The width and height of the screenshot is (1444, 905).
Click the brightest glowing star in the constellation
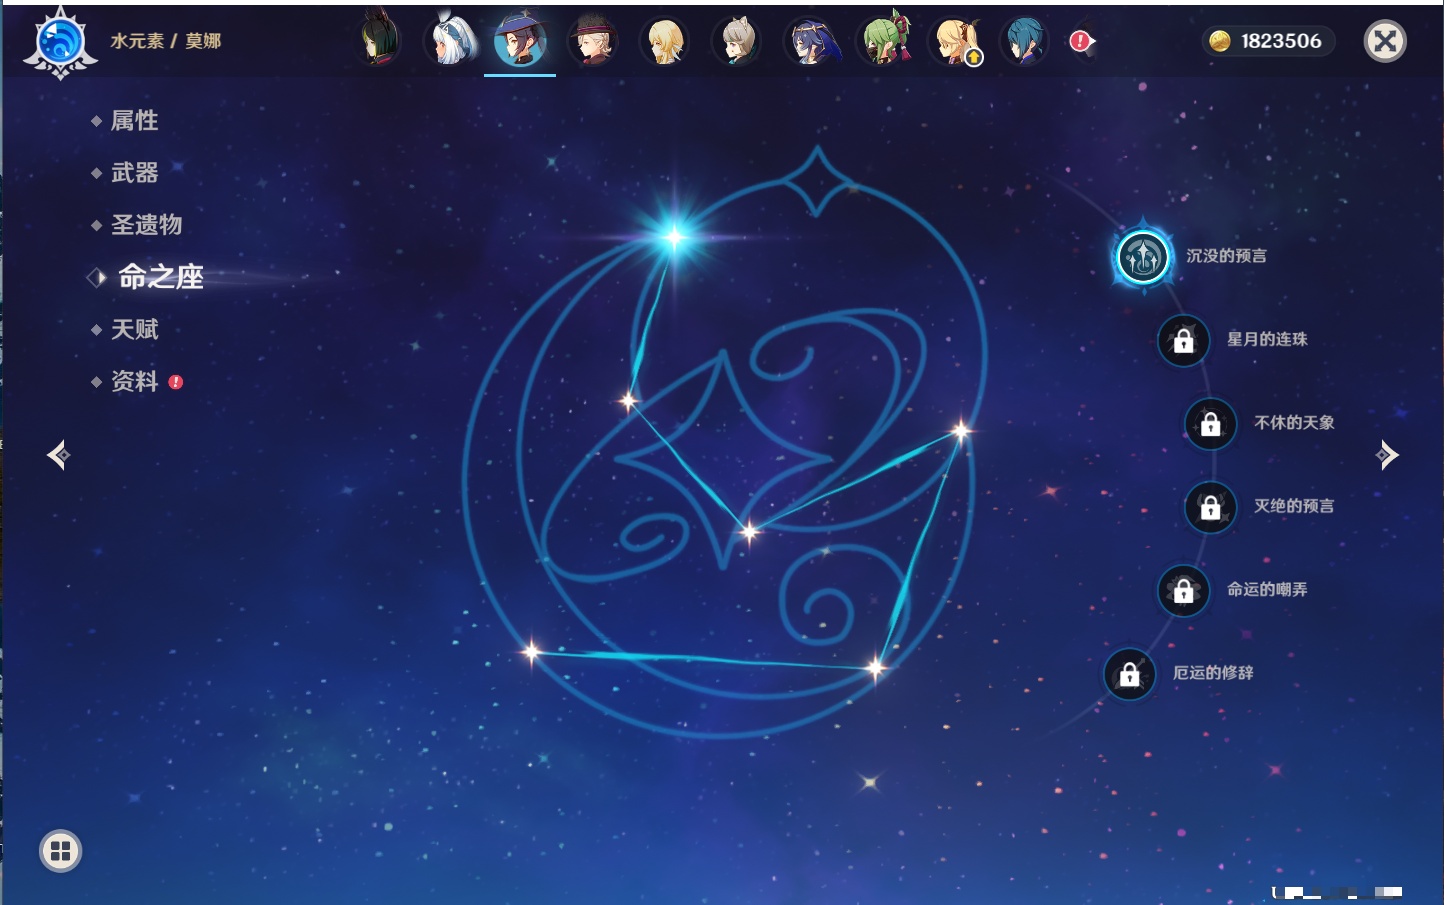(674, 237)
